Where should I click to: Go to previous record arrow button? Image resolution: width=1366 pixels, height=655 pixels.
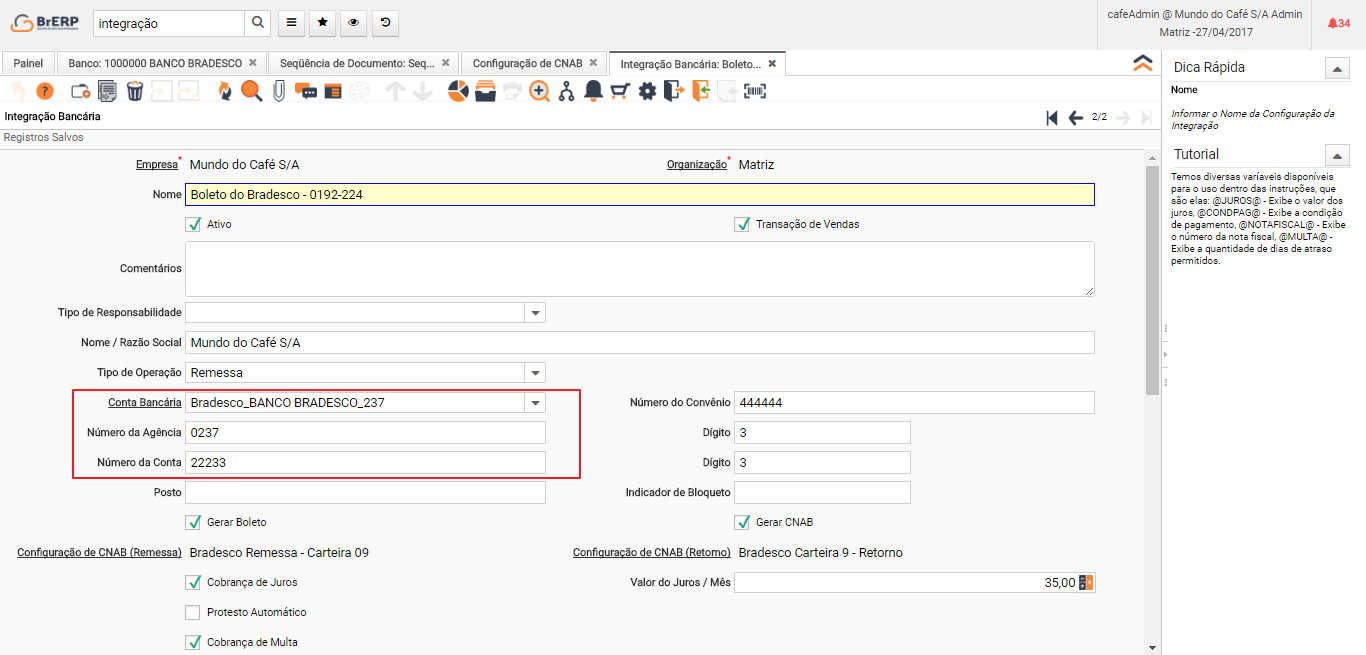coord(1076,117)
